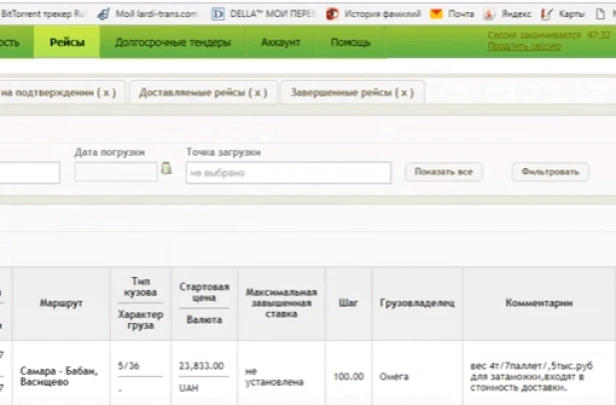Viewport: 616px width, 405px height.
Task: Click the Дата погрузки date field
Action: (116, 172)
